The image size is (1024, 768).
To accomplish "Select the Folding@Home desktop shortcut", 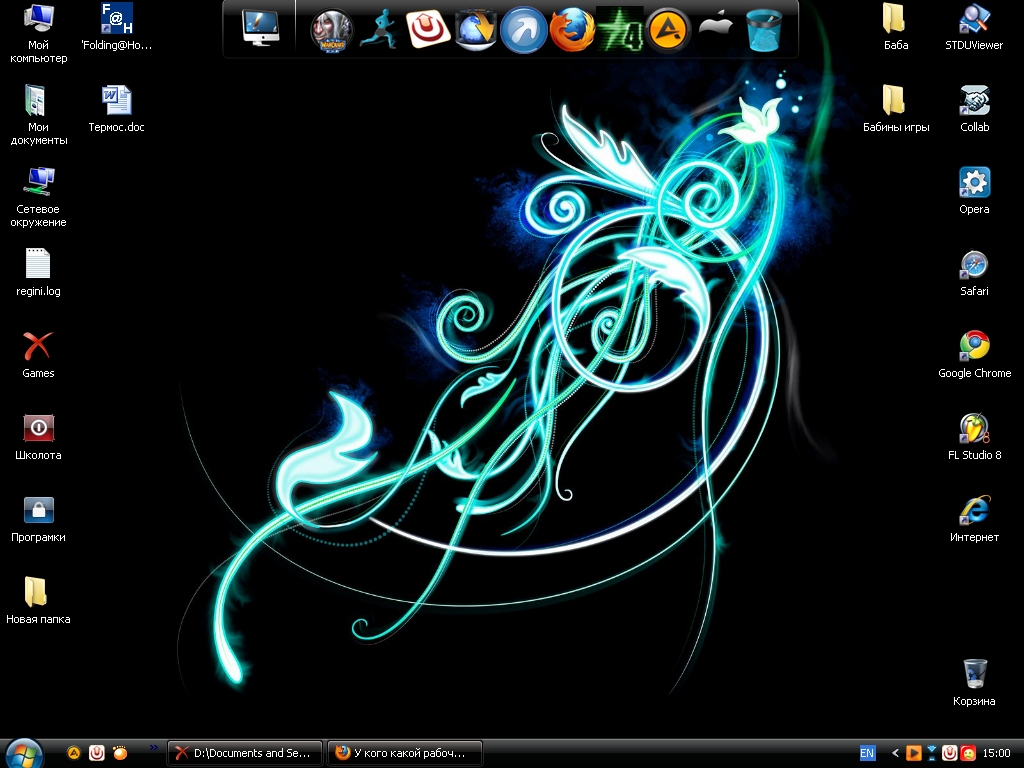I will coord(116,19).
